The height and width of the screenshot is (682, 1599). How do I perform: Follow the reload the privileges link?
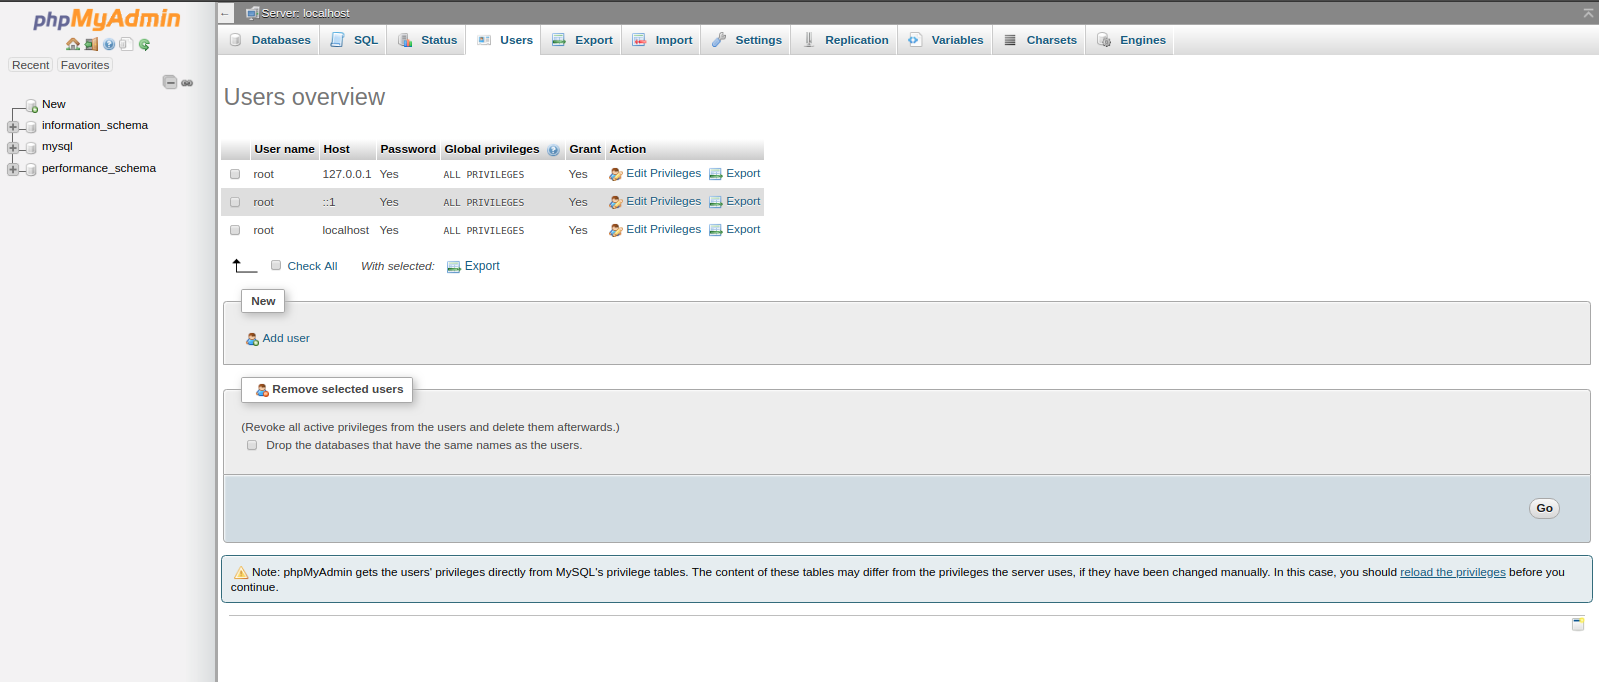coord(1452,573)
